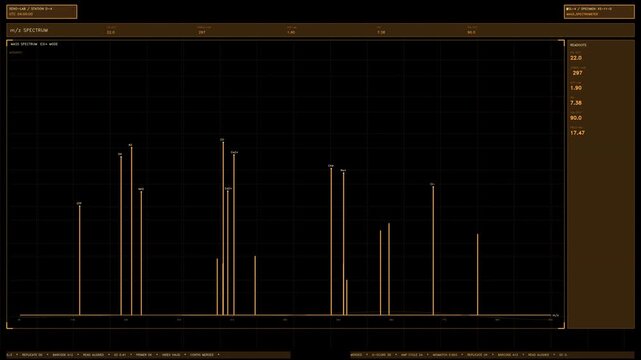641x360 pixels.
Task: Select the shortest peak in the spectrum
Action: 347,297
